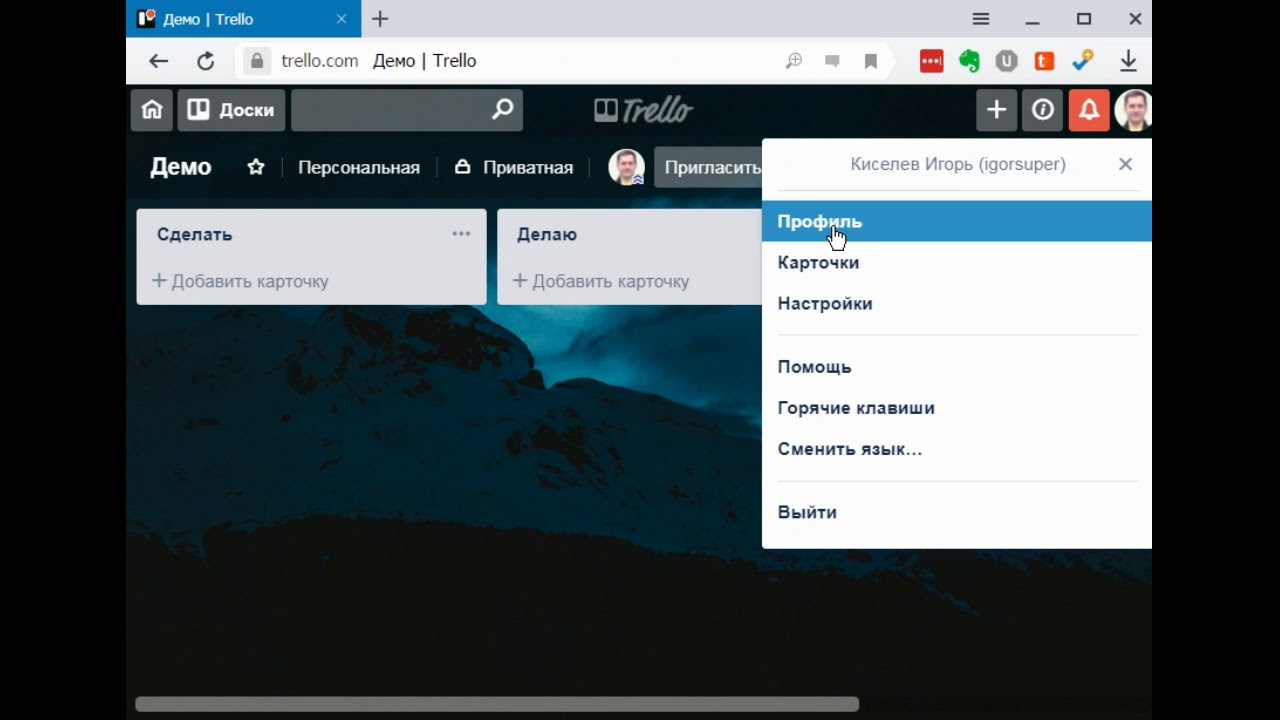This screenshot has height=720, width=1280.
Task: Select the Демо | Trello browser tab
Action: (x=243, y=19)
